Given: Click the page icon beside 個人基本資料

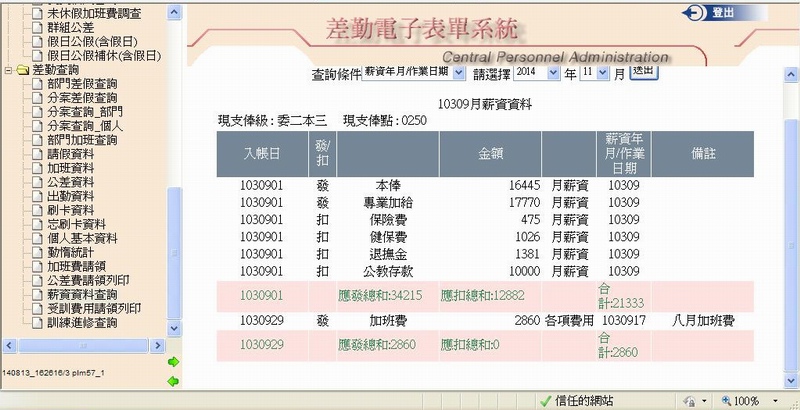Looking at the screenshot, I should click(37, 238).
